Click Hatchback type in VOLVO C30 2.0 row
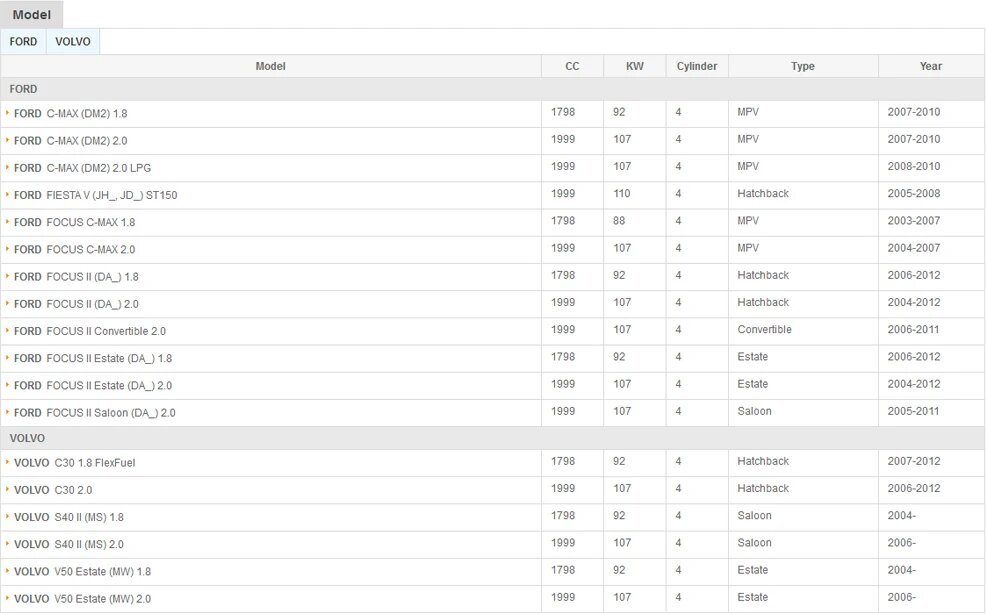986x614 pixels. tap(763, 488)
